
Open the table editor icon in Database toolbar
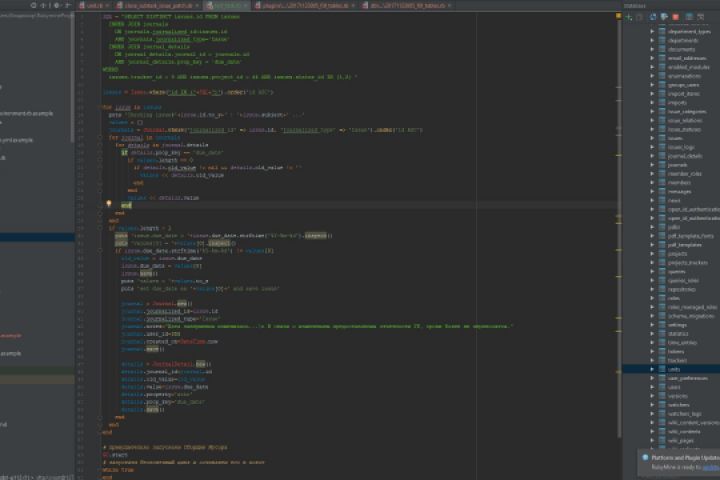(689, 17)
